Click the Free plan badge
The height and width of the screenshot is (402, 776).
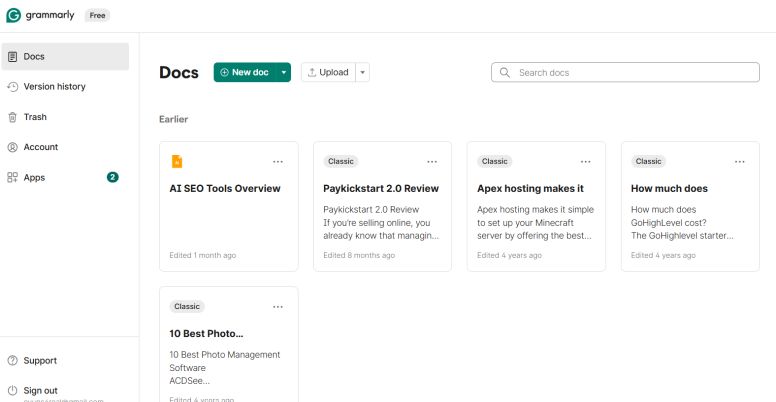tap(97, 15)
